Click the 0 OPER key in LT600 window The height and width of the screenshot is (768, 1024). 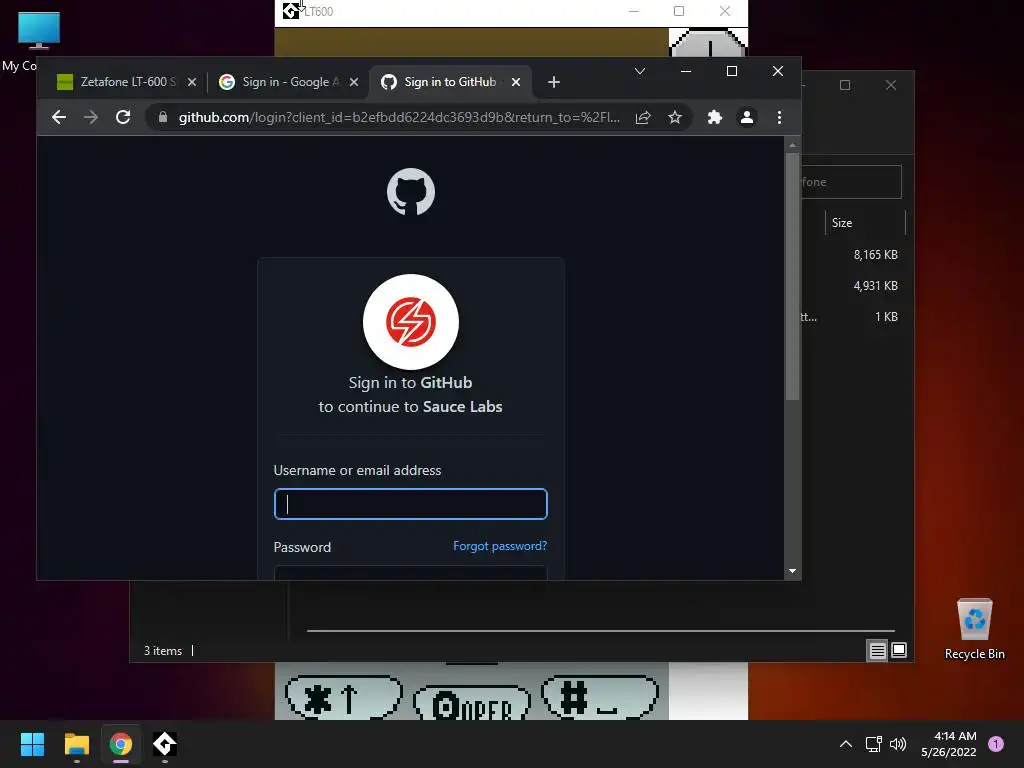tap(472, 703)
